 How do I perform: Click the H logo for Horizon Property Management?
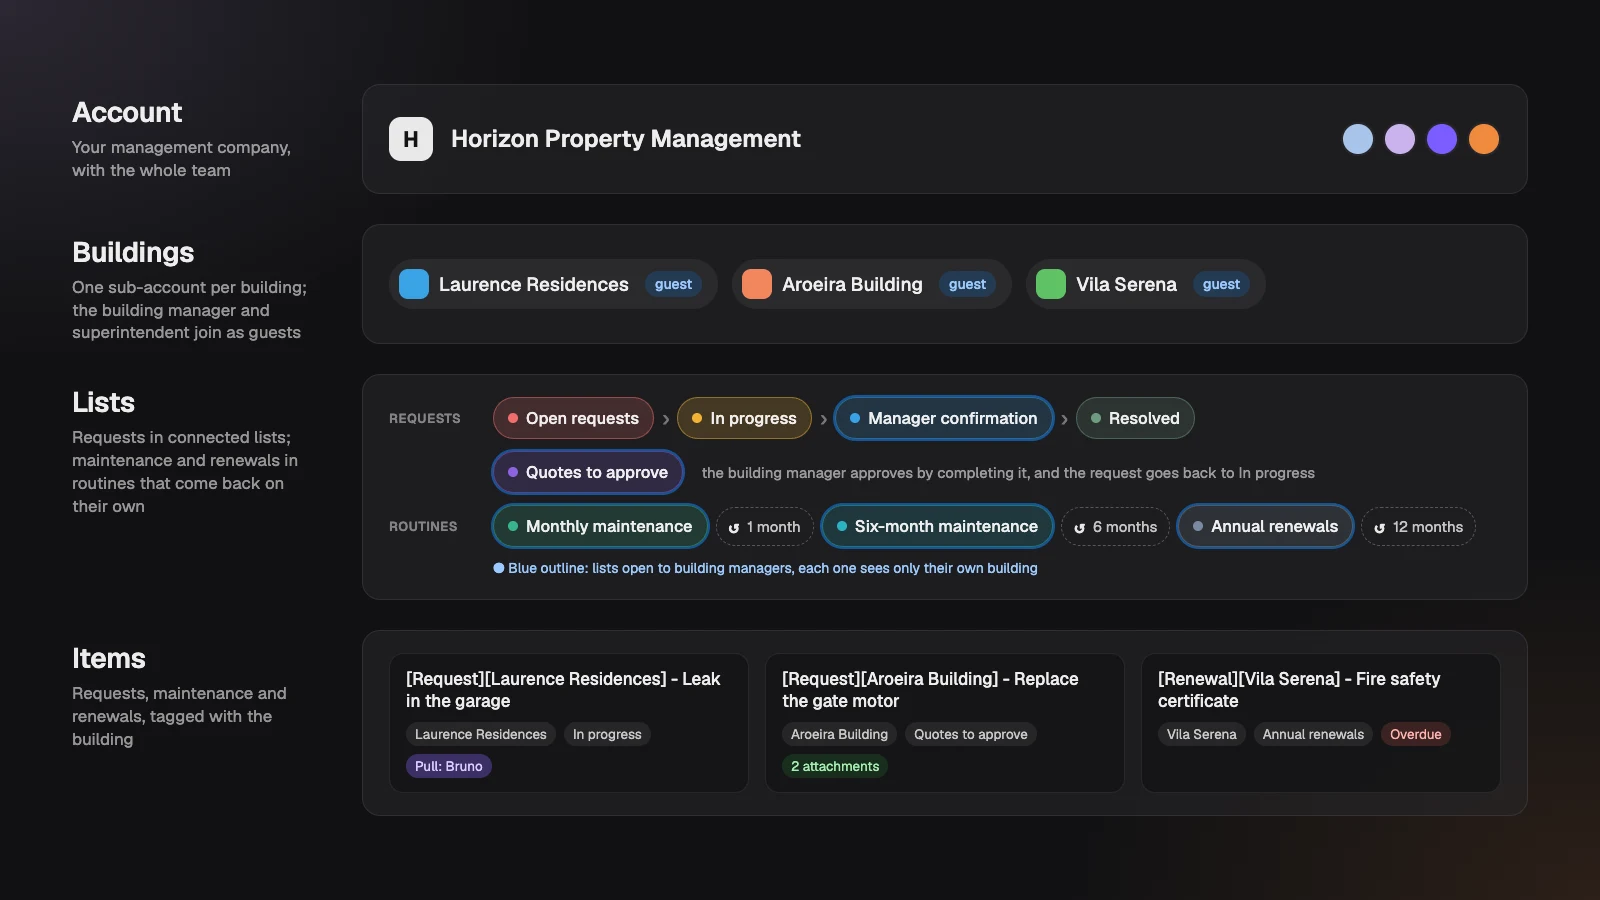coord(411,139)
